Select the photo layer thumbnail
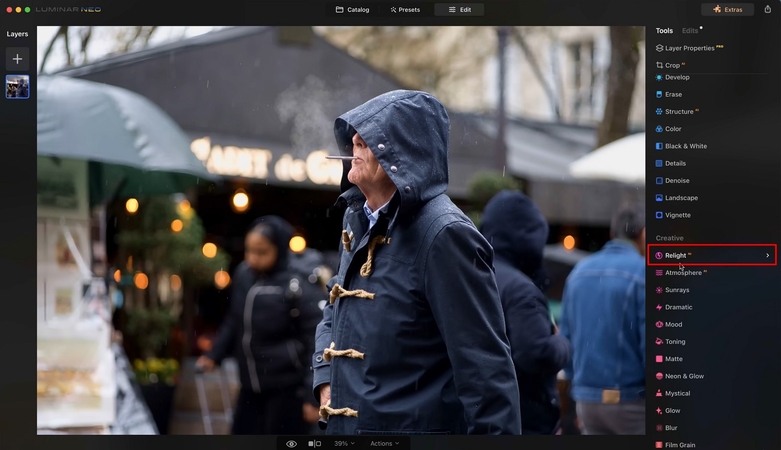Screen dimensions: 781x450 [17, 87]
